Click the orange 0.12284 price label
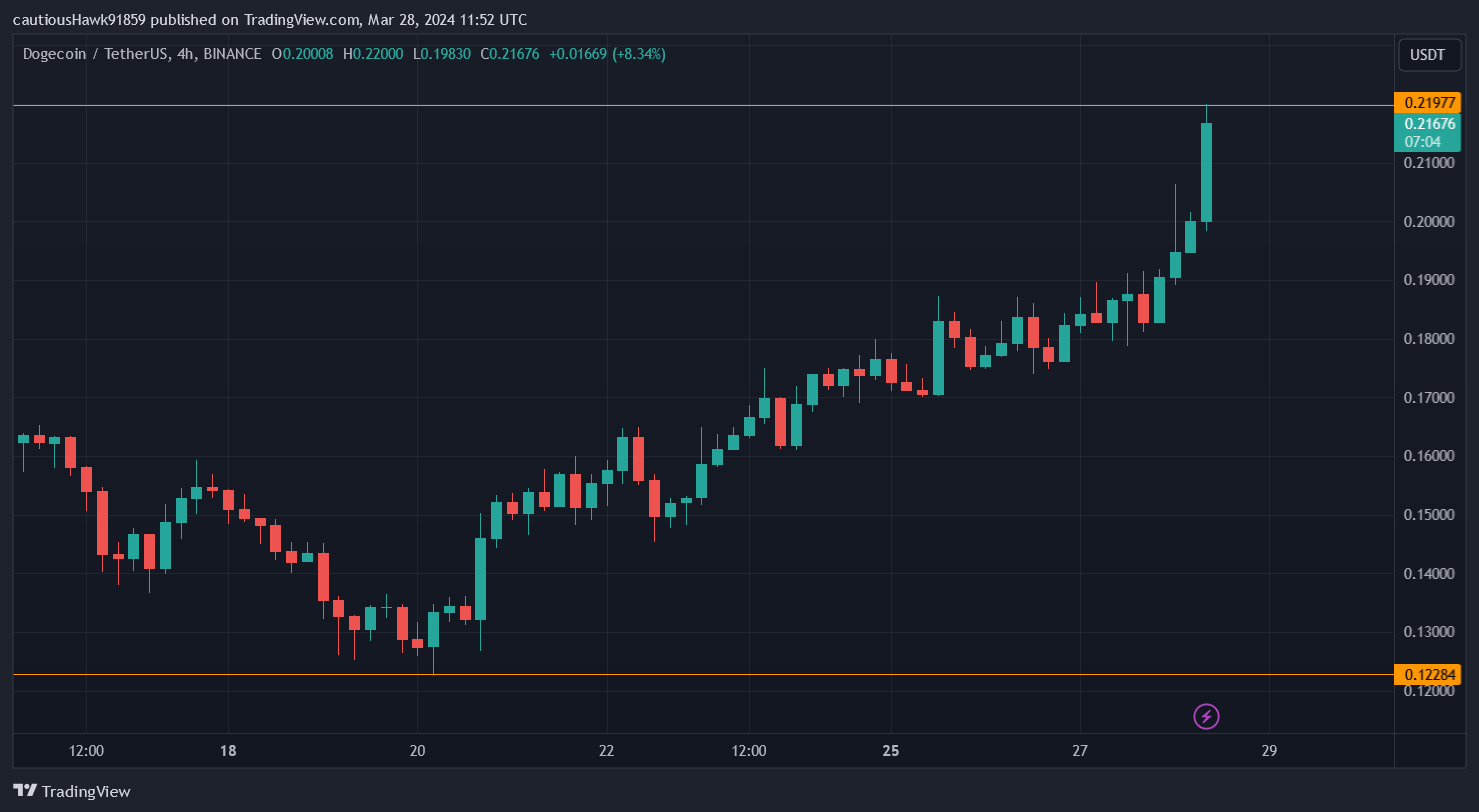 (1431, 675)
